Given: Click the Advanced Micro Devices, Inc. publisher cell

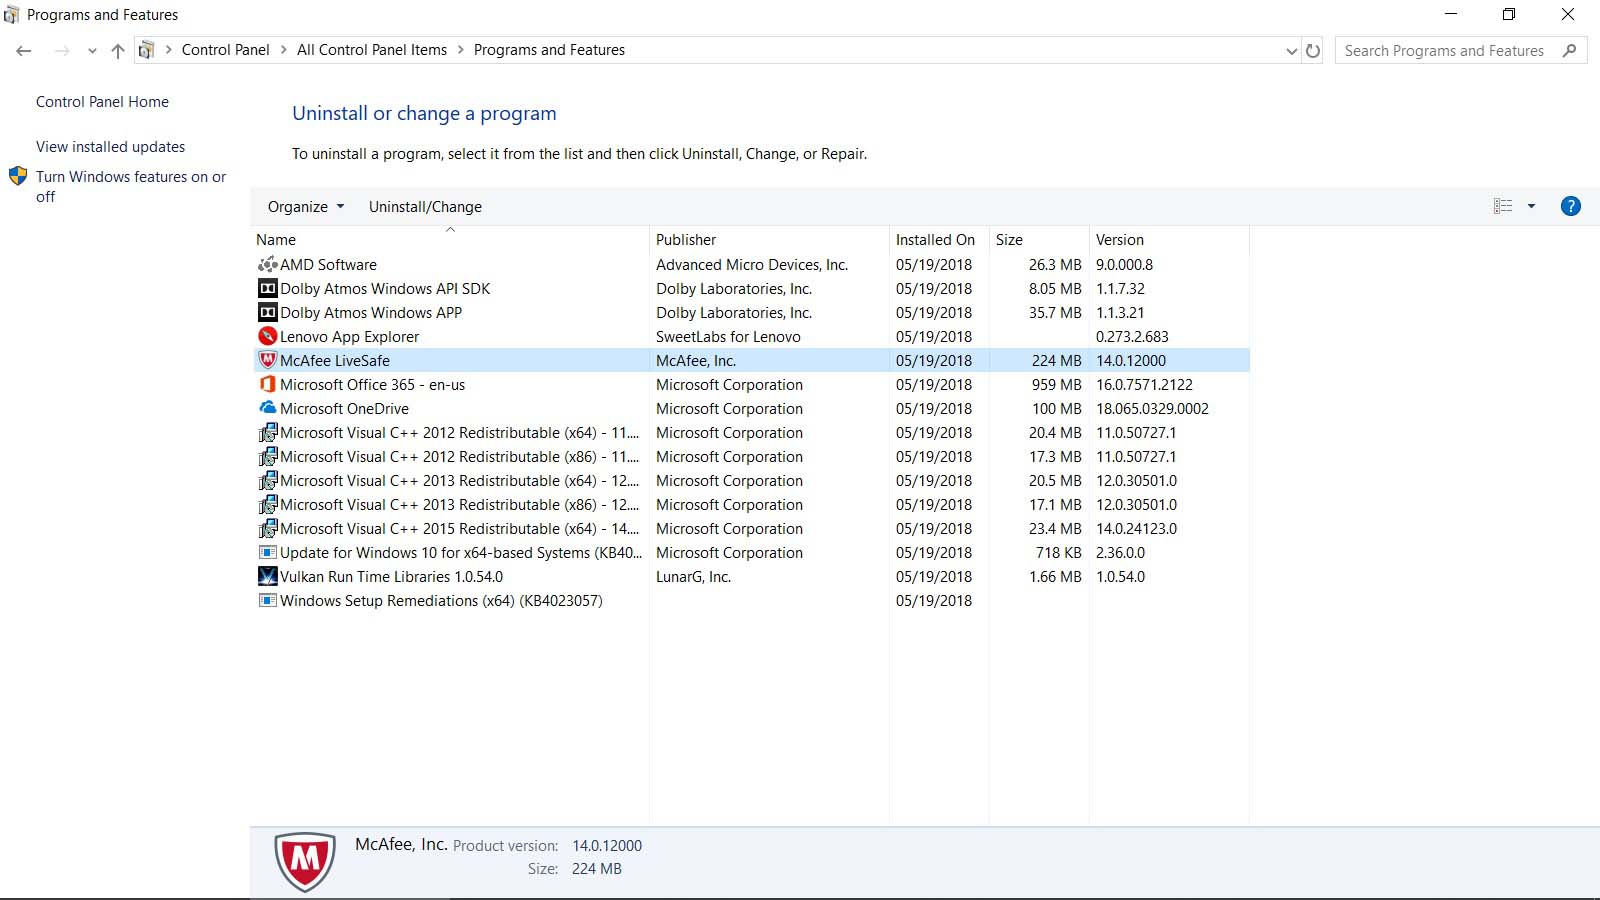Looking at the screenshot, I should [x=752, y=265].
